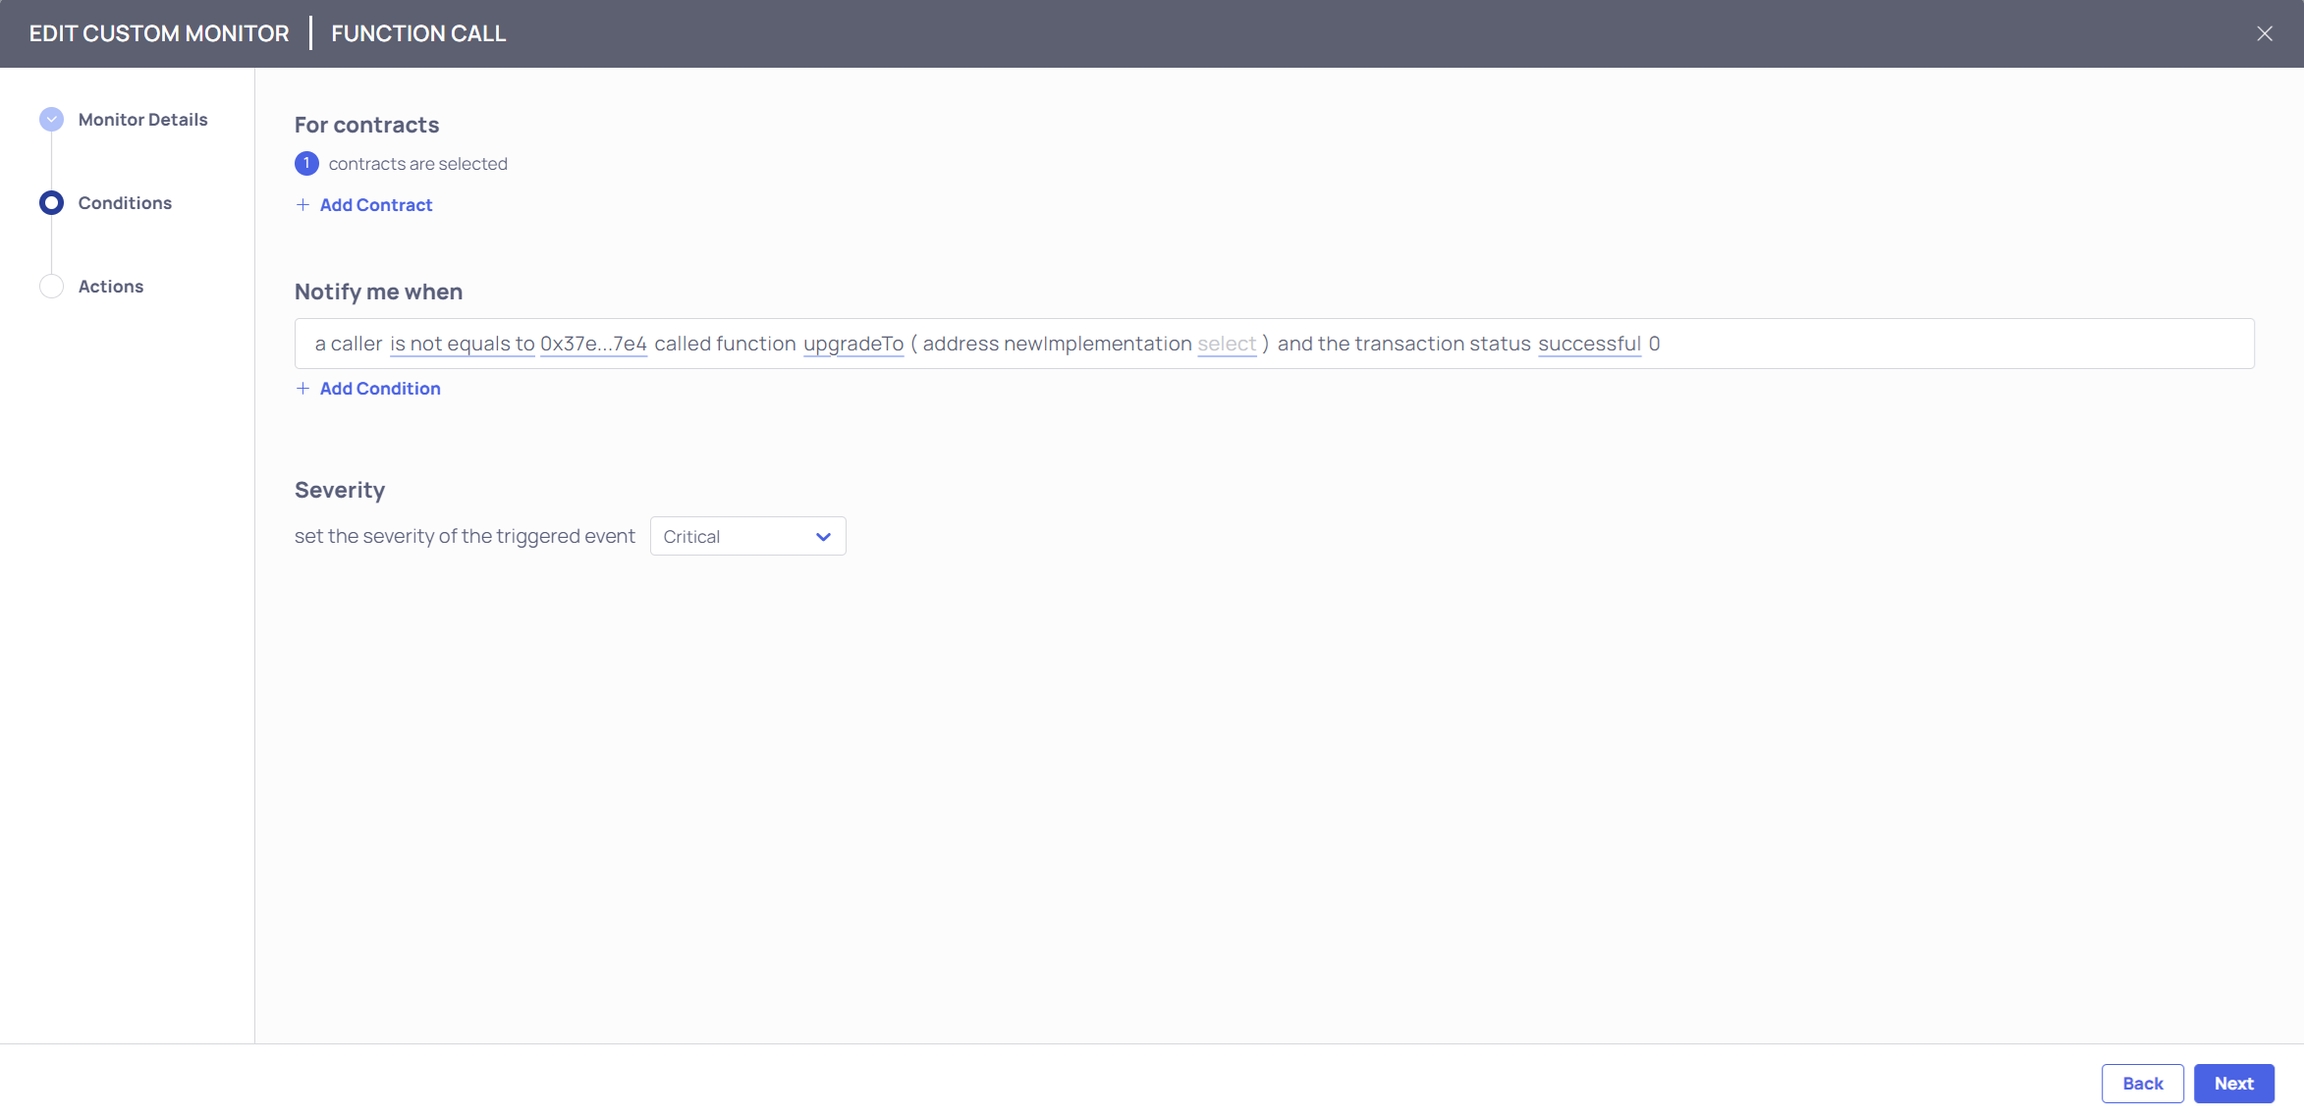Click the plus icon beside Add Condition
This screenshot has width=2304, height=1118.
[303, 389]
